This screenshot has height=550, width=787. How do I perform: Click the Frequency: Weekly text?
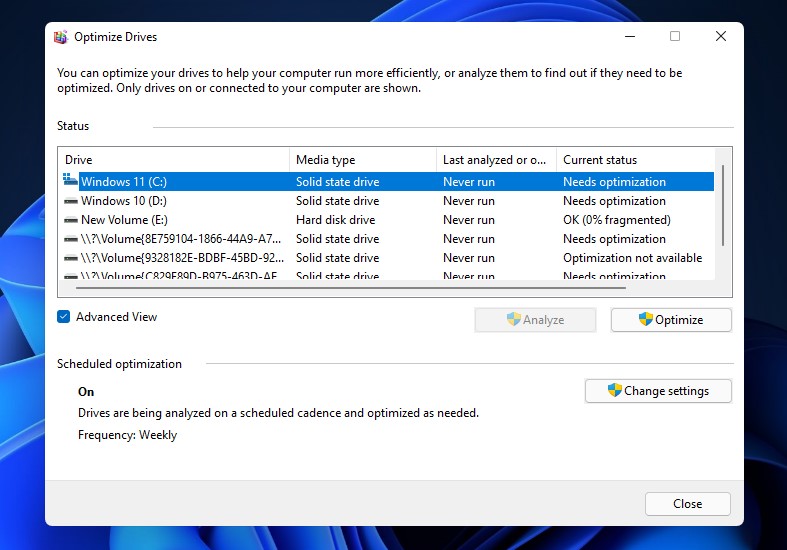click(127, 435)
